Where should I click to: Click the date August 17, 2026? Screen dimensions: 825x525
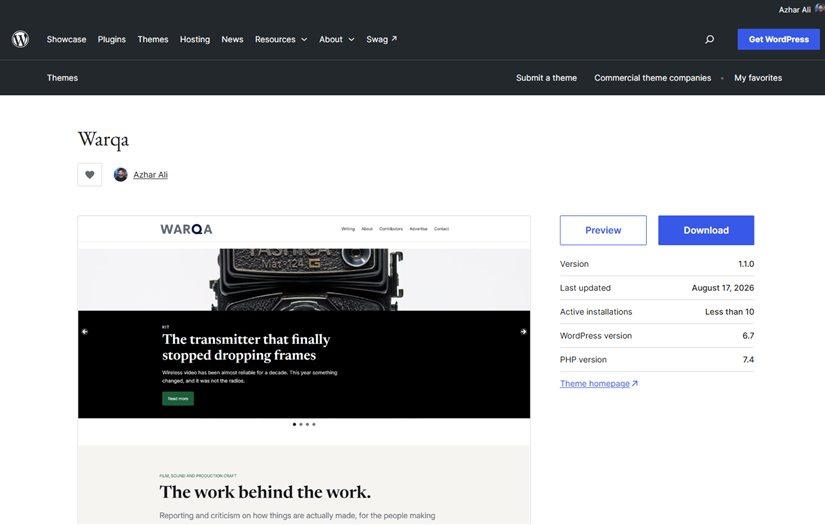pos(722,288)
